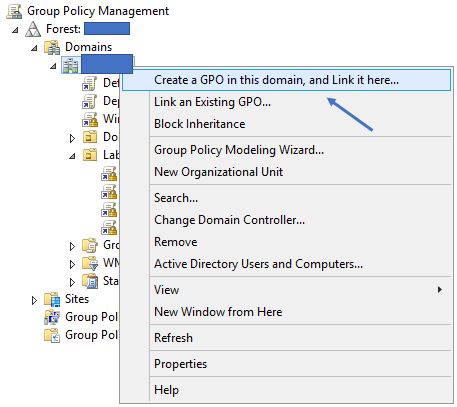Image resolution: width=457 pixels, height=407 pixels.
Task: Collapse the Domains node
Action: coord(34,48)
